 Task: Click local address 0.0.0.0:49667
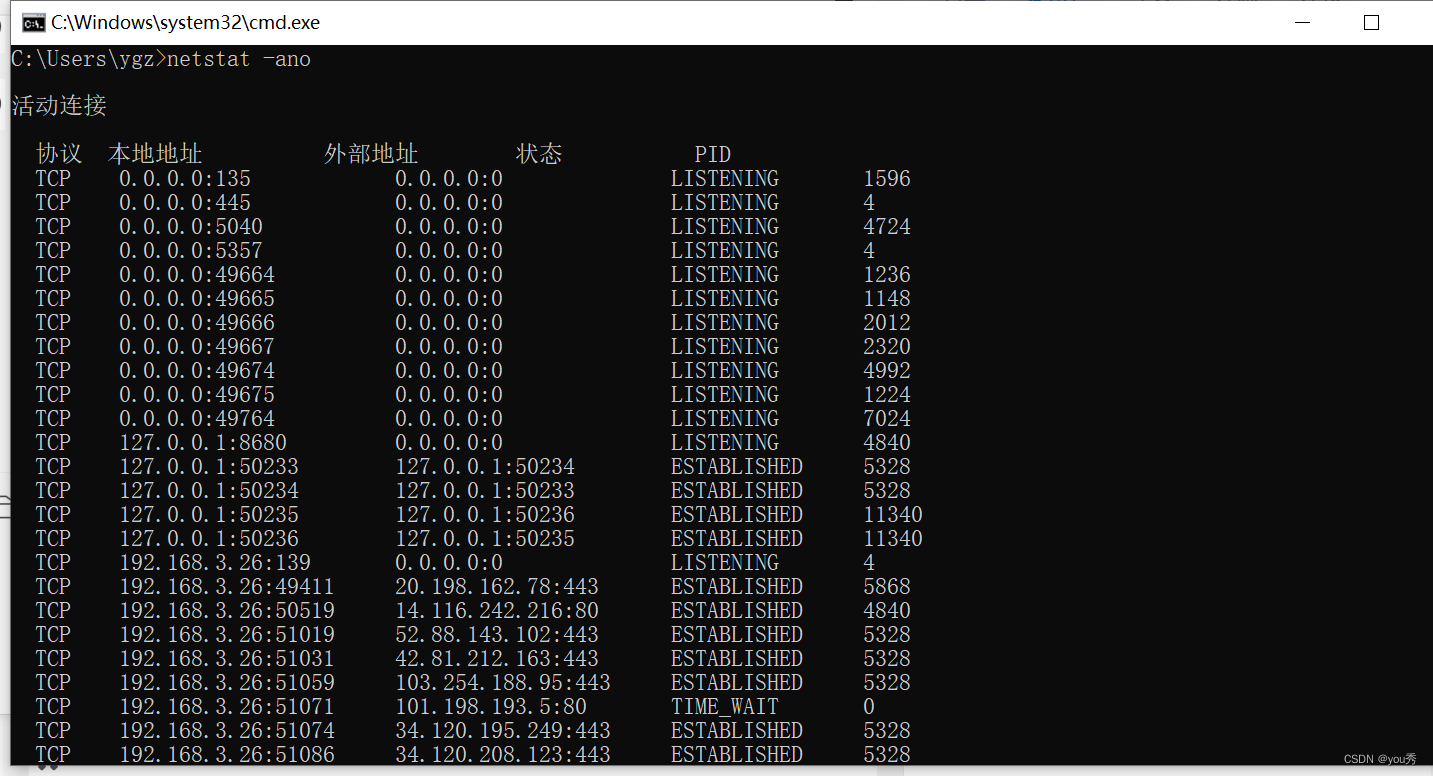[x=197, y=347]
